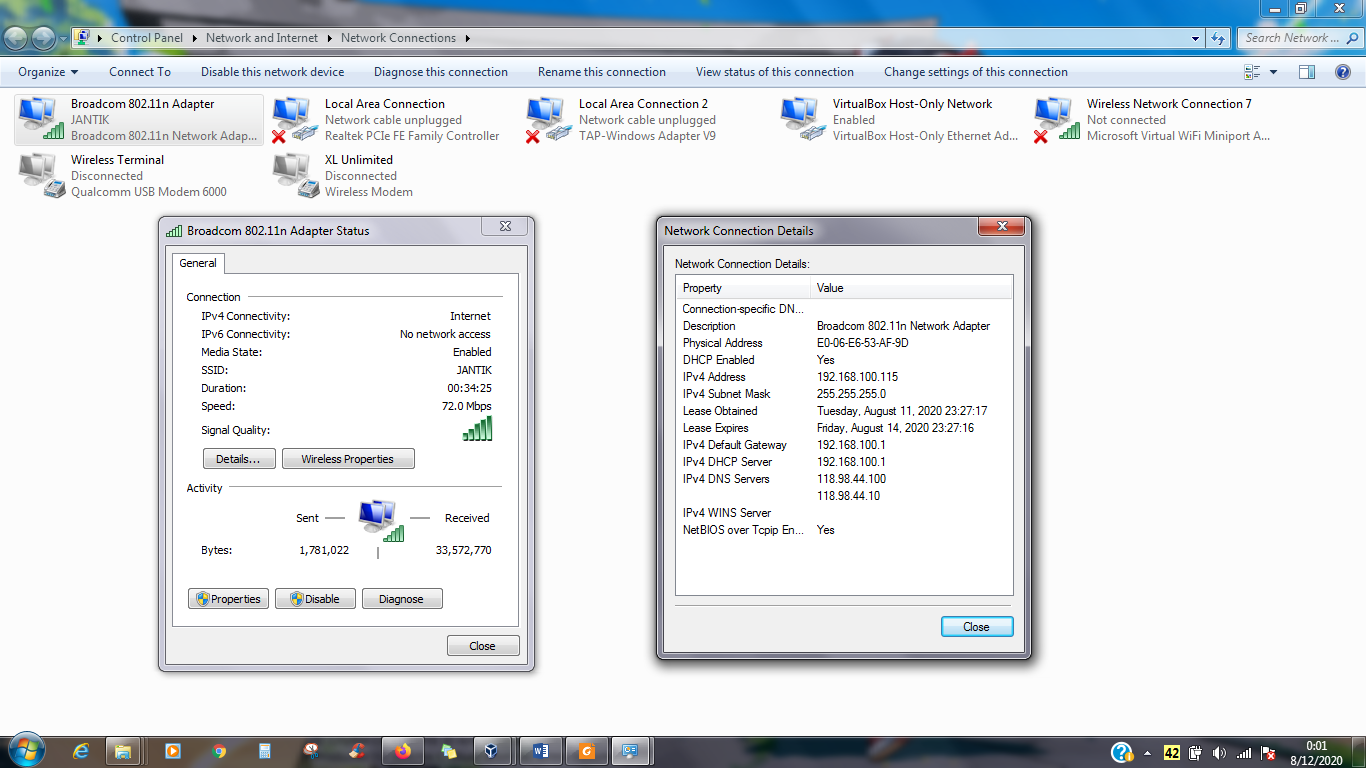Open the Help question mark icon

click(x=1344, y=72)
